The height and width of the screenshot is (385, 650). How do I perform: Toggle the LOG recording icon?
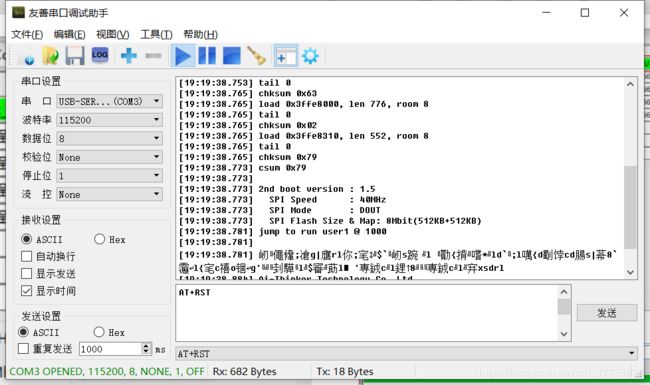pos(100,55)
